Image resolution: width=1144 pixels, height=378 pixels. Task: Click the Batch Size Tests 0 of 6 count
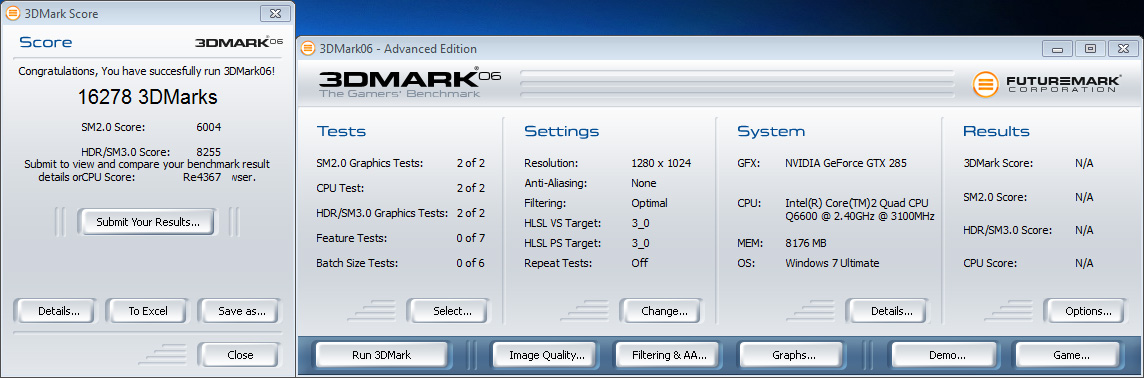471,263
